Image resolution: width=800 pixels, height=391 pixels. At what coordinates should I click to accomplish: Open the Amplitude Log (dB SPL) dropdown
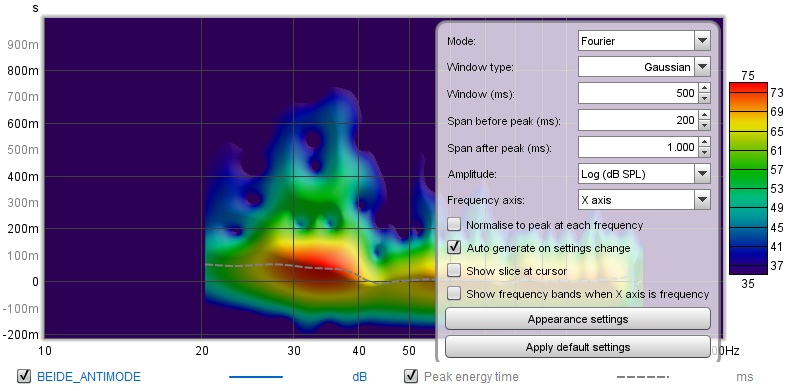tap(703, 174)
